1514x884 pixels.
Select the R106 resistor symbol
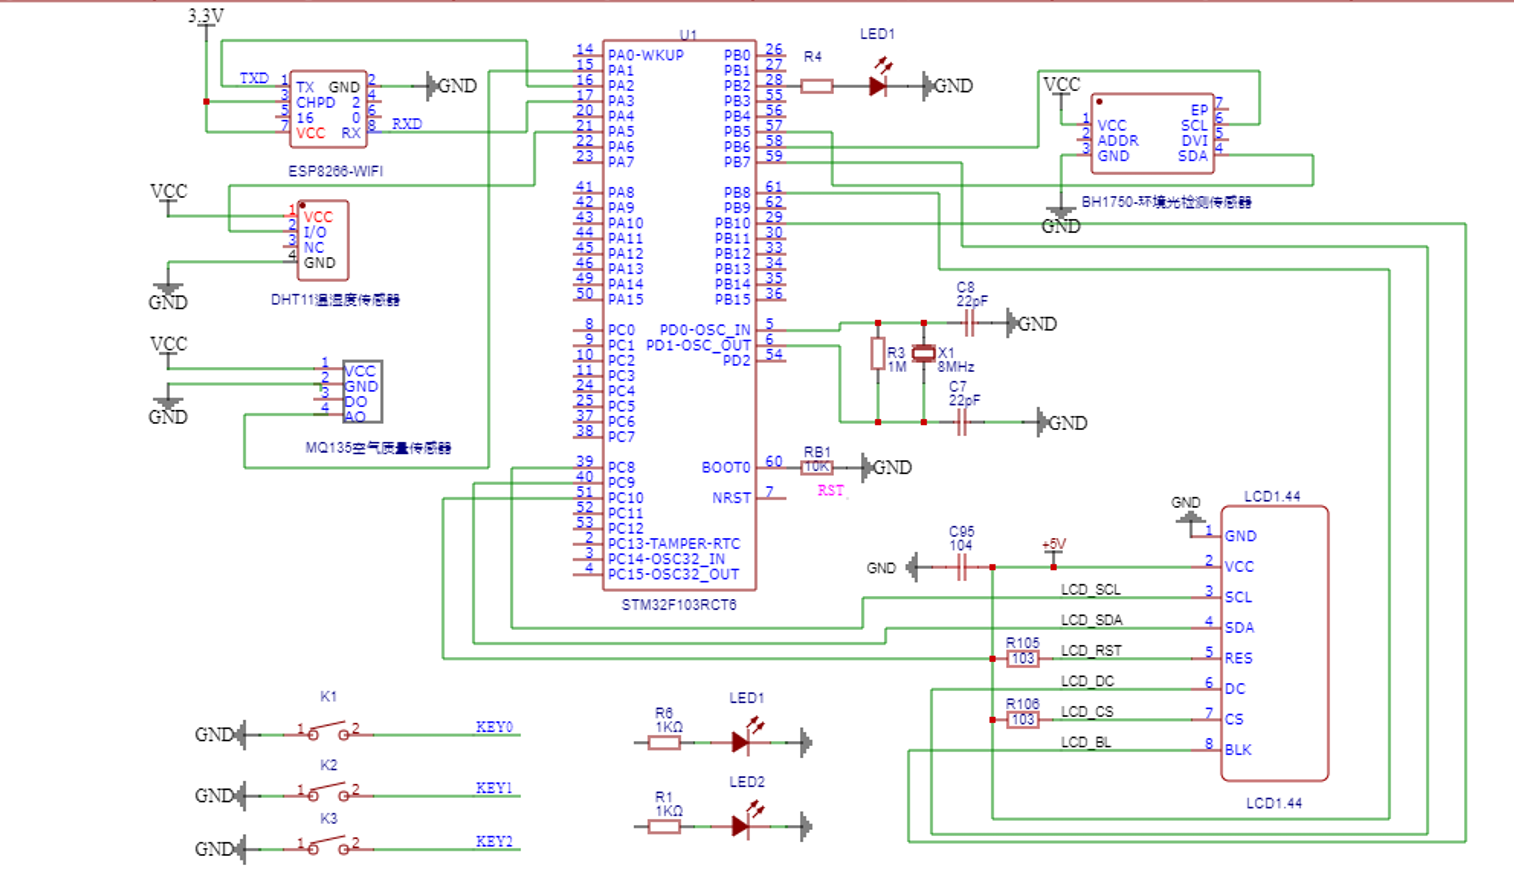[1022, 720]
